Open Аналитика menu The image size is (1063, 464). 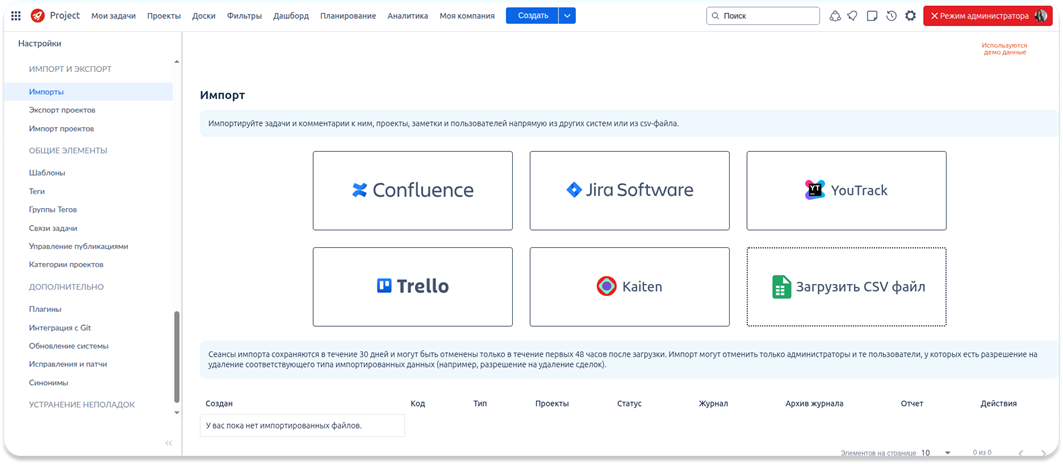click(x=407, y=16)
